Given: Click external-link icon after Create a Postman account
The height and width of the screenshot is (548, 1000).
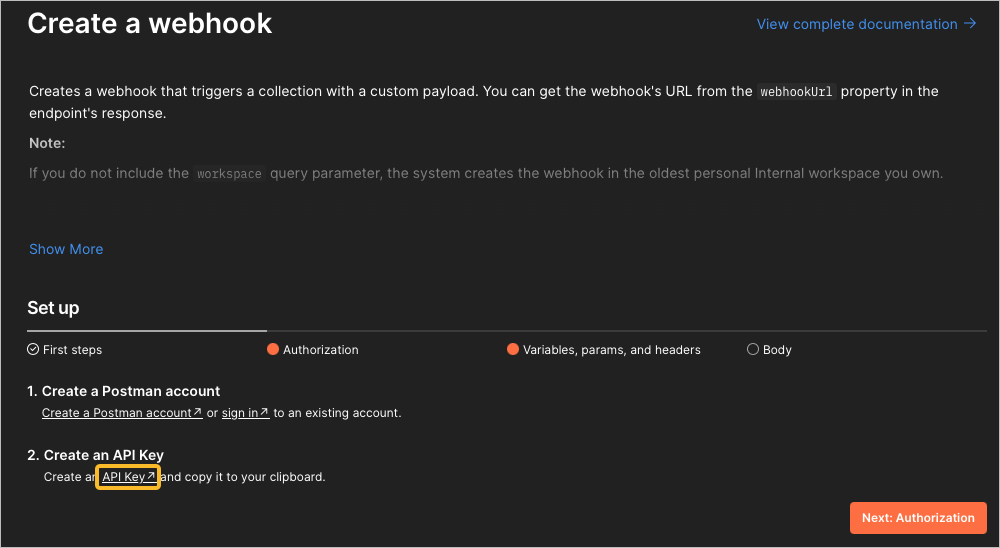Looking at the screenshot, I should 197,413.
